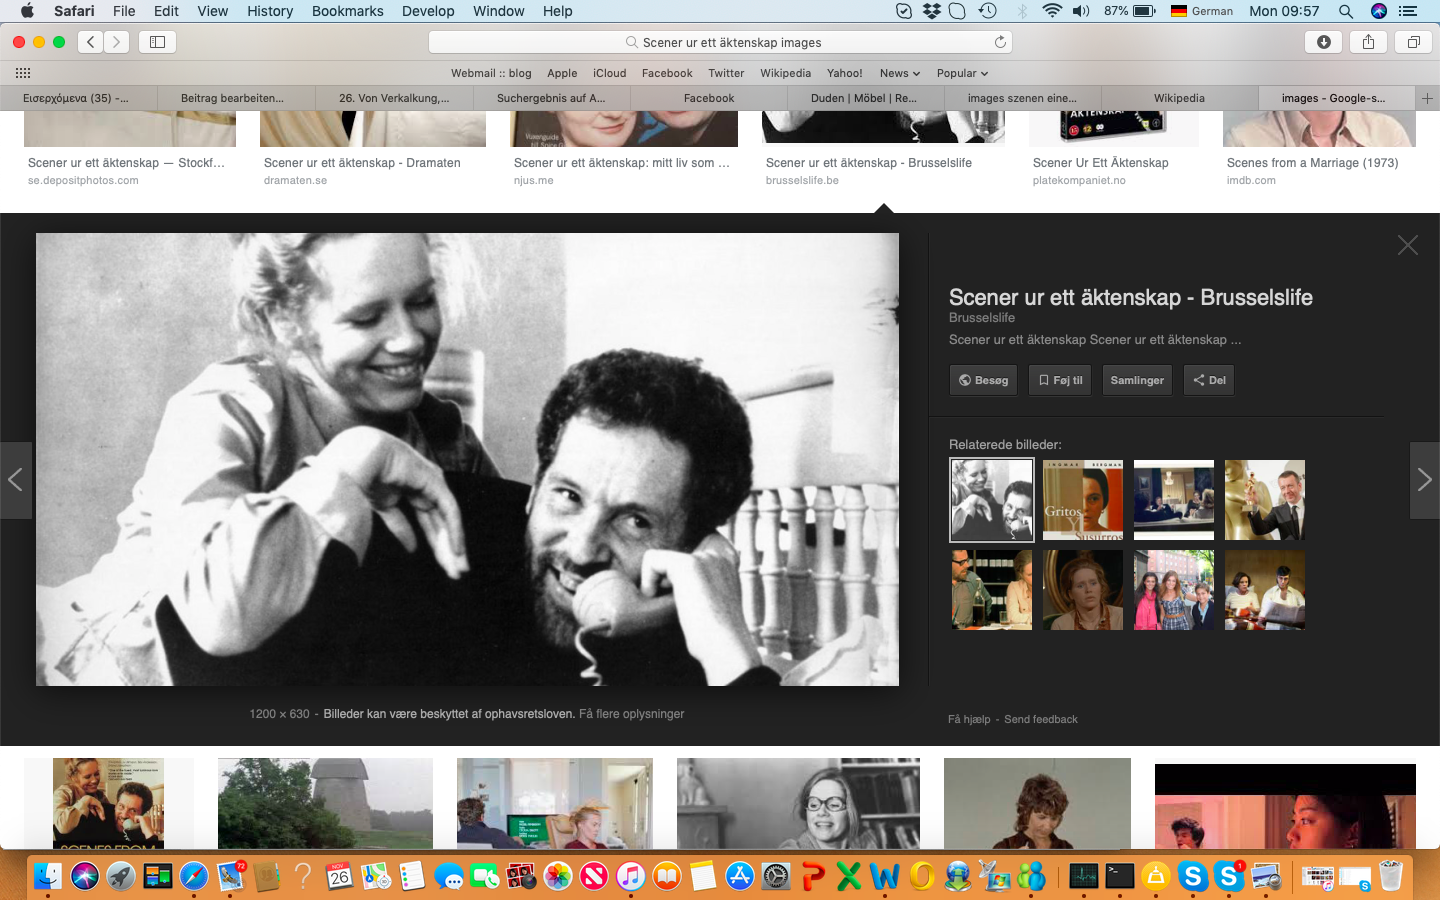Viewport: 1440px width, 900px height.
Task: Switch to the Suchergebnis auf A... tab
Action: (551, 98)
